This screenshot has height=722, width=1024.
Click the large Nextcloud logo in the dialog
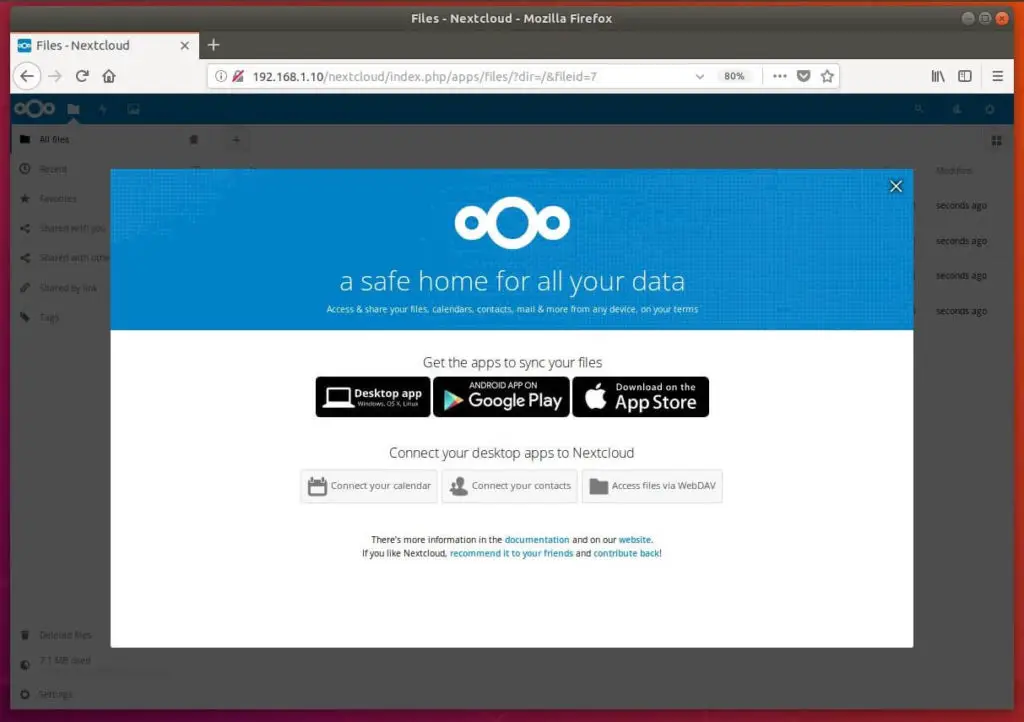click(x=513, y=223)
